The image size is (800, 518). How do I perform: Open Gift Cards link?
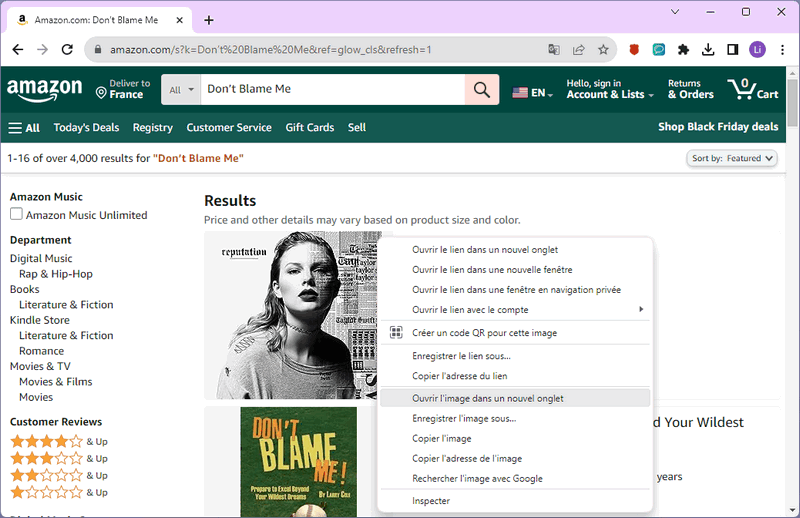310,128
